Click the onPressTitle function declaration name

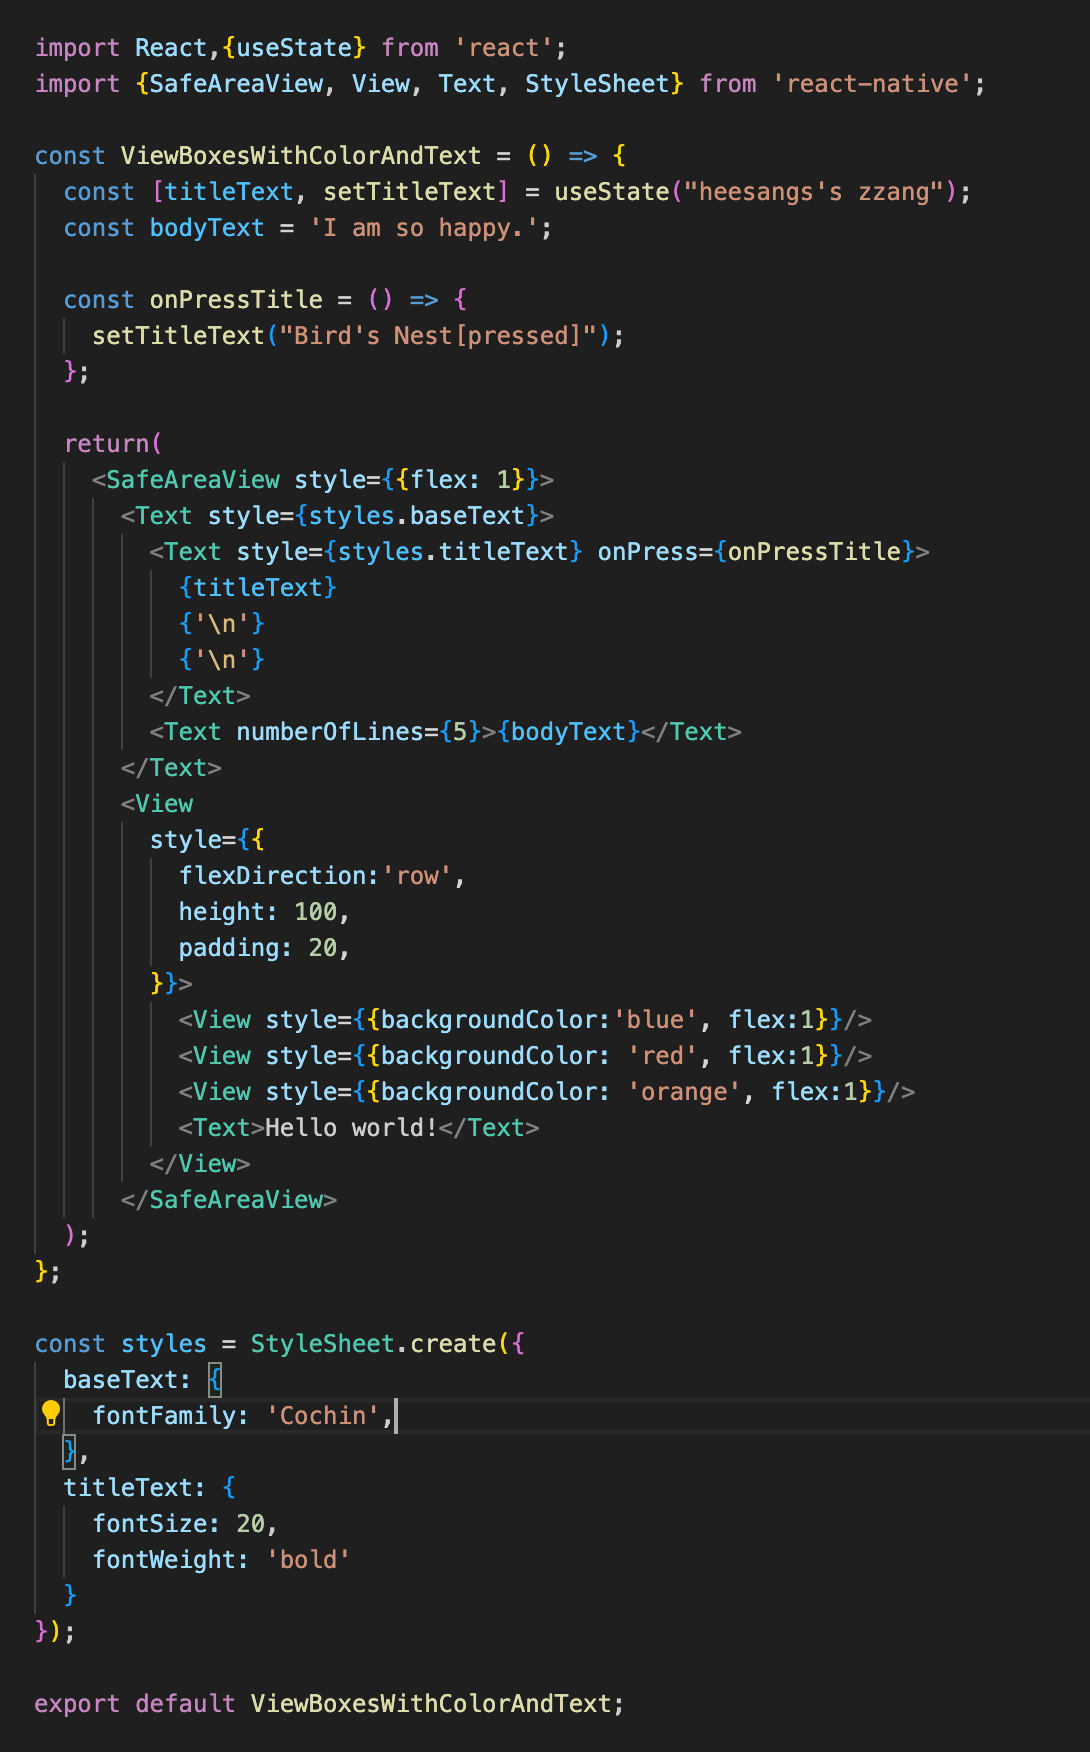tap(236, 300)
